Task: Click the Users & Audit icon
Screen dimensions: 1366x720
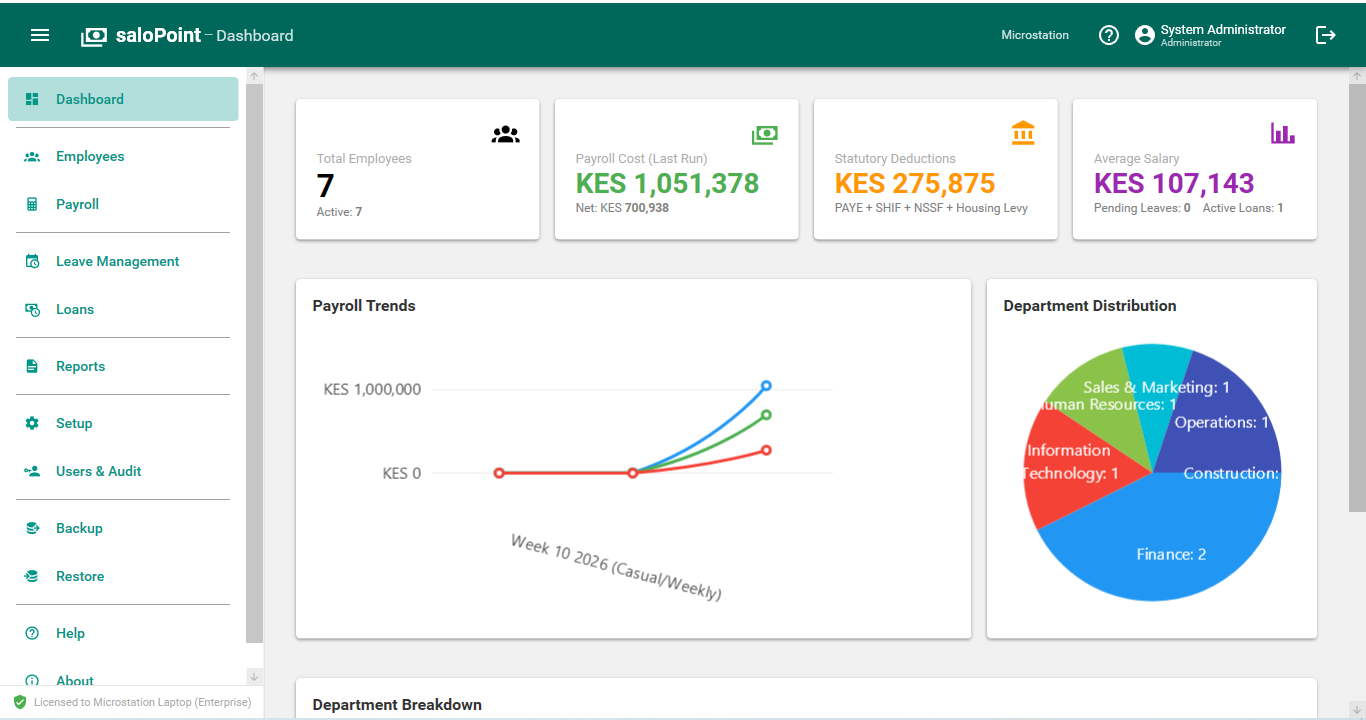Action: tap(33, 471)
